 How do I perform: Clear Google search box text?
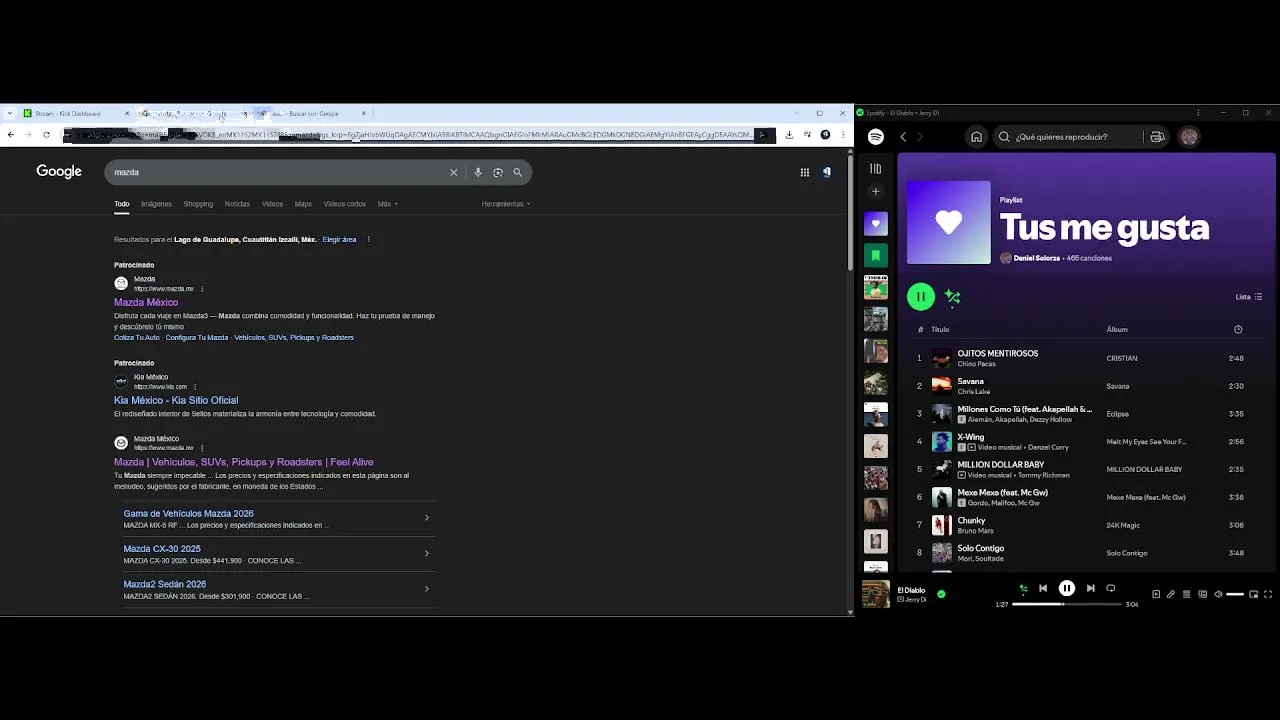(453, 172)
